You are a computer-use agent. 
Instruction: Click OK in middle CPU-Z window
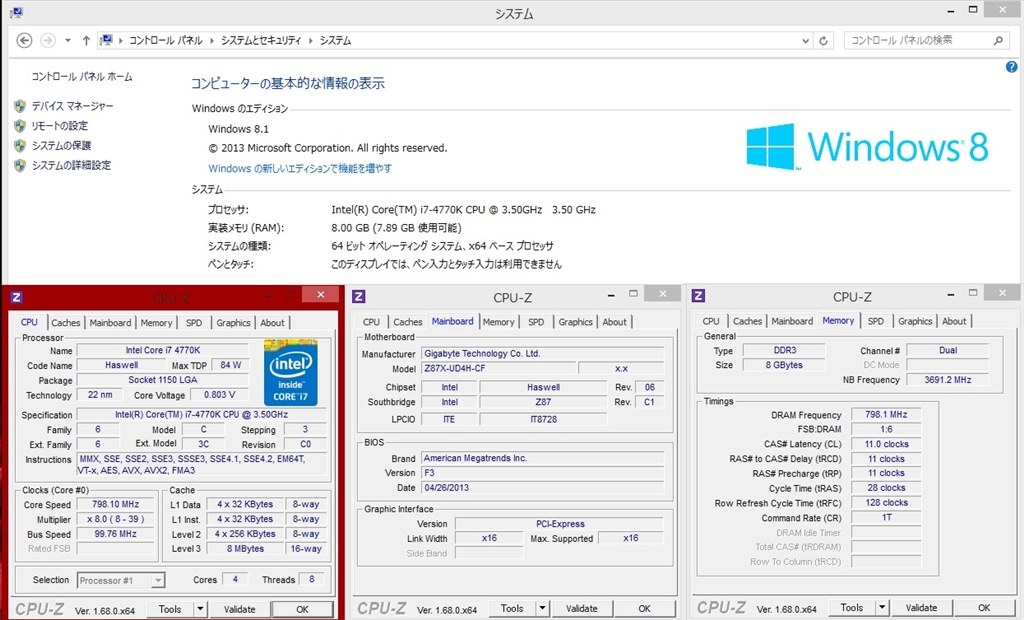click(x=645, y=608)
